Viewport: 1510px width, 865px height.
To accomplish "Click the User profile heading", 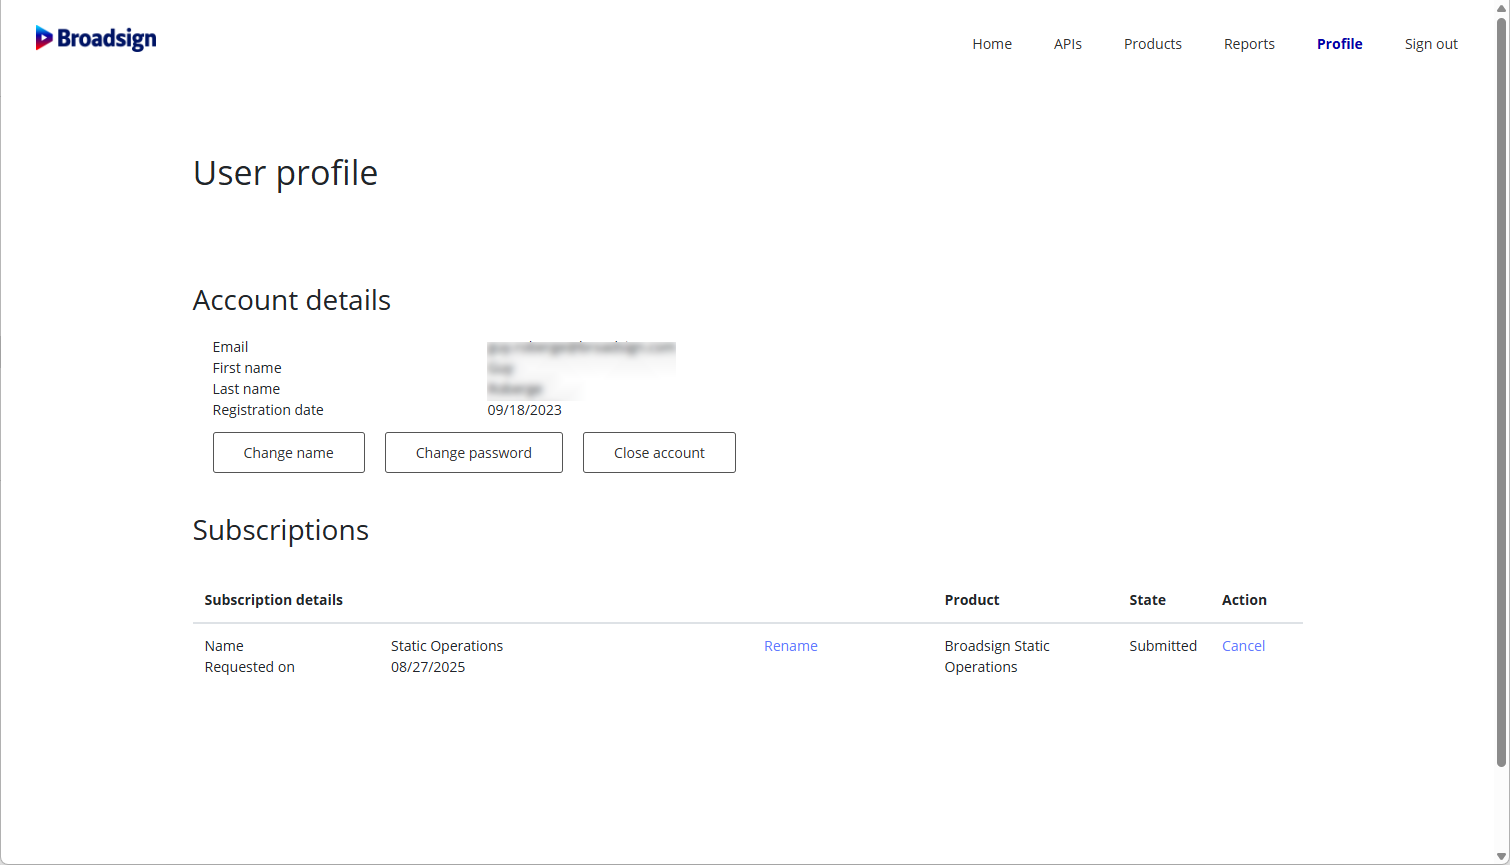I will (x=285, y=173).
